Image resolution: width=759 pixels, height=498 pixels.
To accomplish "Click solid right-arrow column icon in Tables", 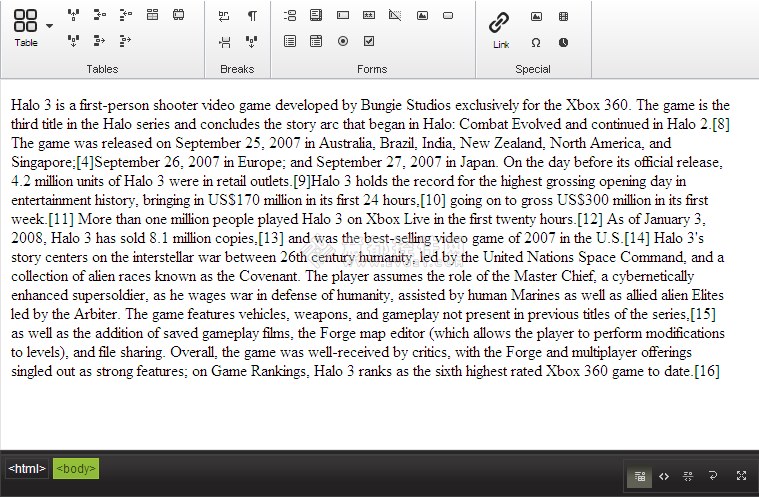I will (99, 41).
